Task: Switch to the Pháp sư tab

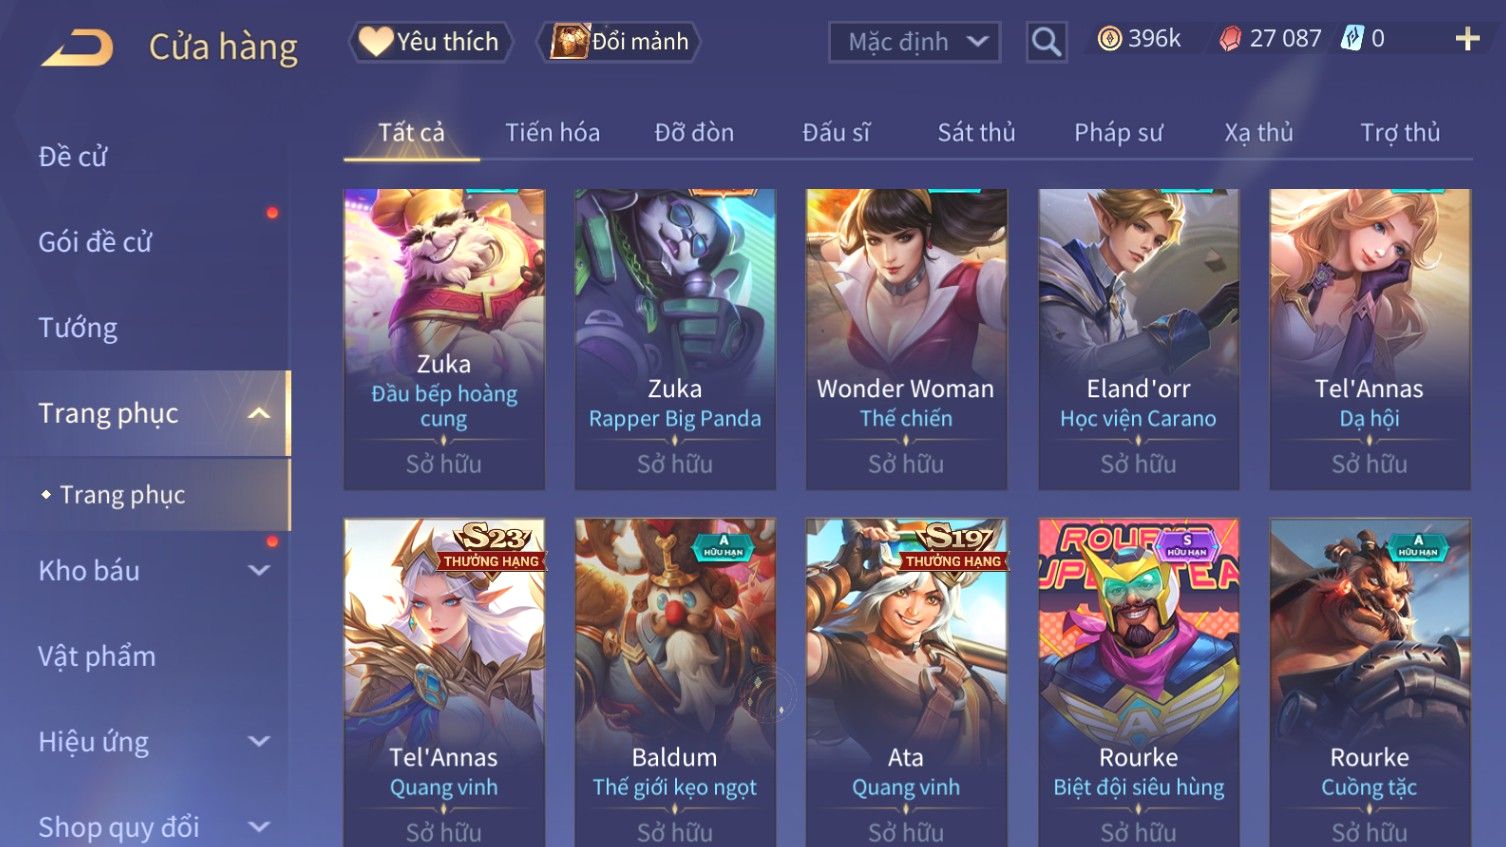Action: 1118,132
